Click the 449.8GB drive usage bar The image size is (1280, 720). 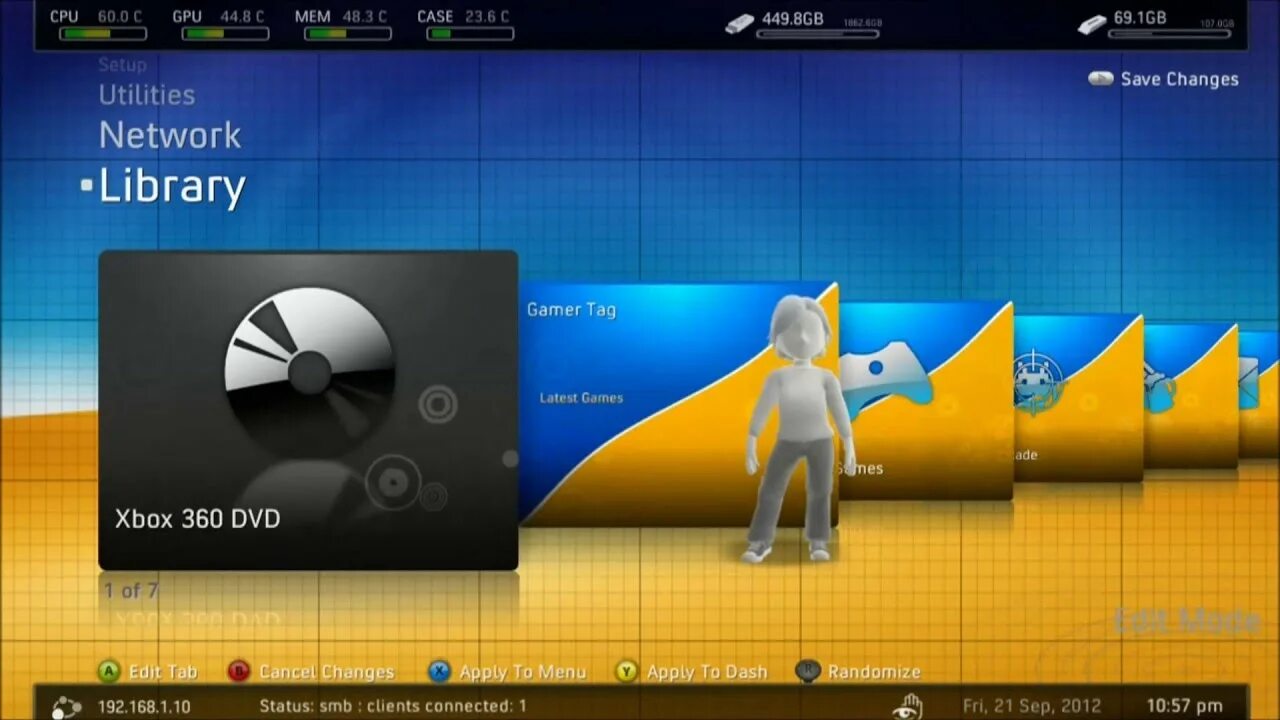click(x=817, y=34)
